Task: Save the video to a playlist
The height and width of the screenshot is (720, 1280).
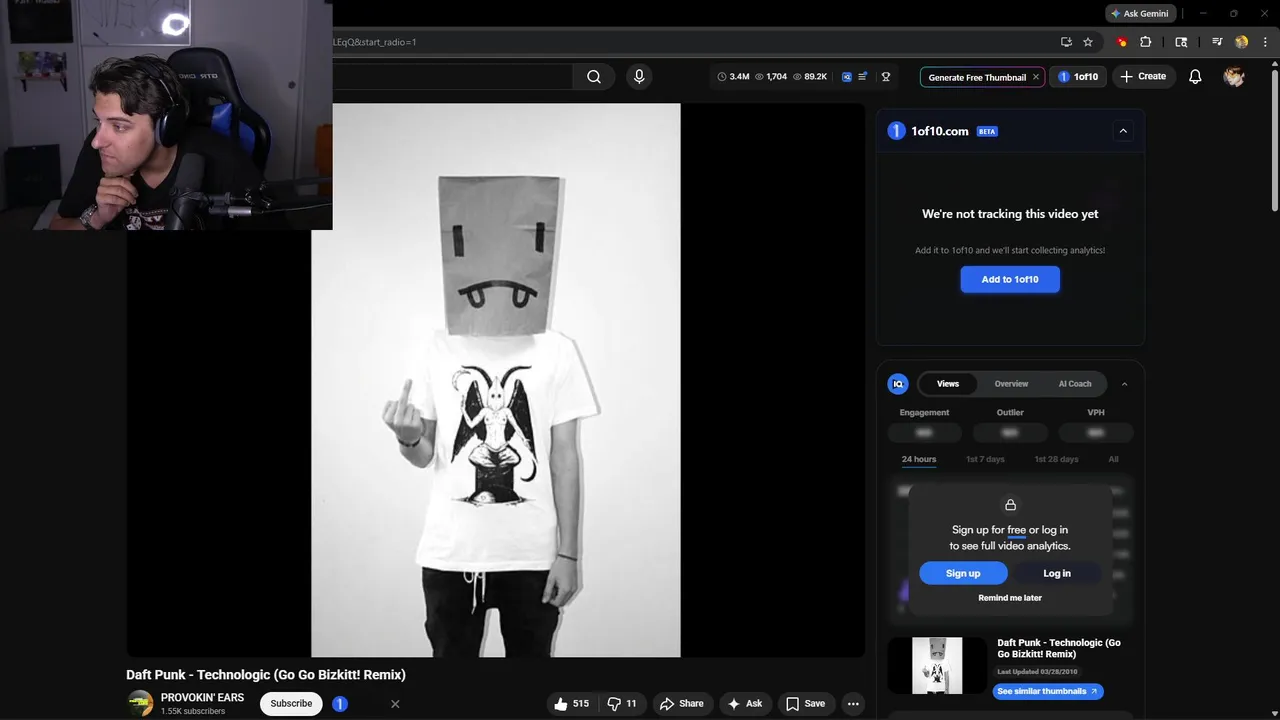Action: (x=805, y=704)
